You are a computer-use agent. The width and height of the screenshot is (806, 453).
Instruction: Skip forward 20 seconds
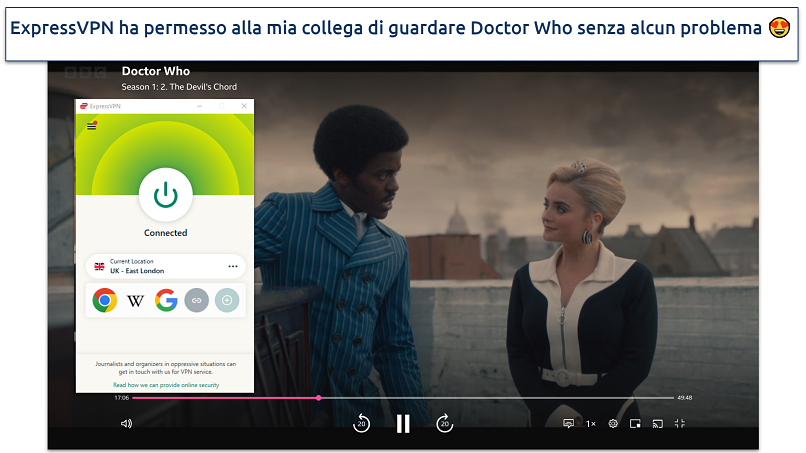point(445,424)
